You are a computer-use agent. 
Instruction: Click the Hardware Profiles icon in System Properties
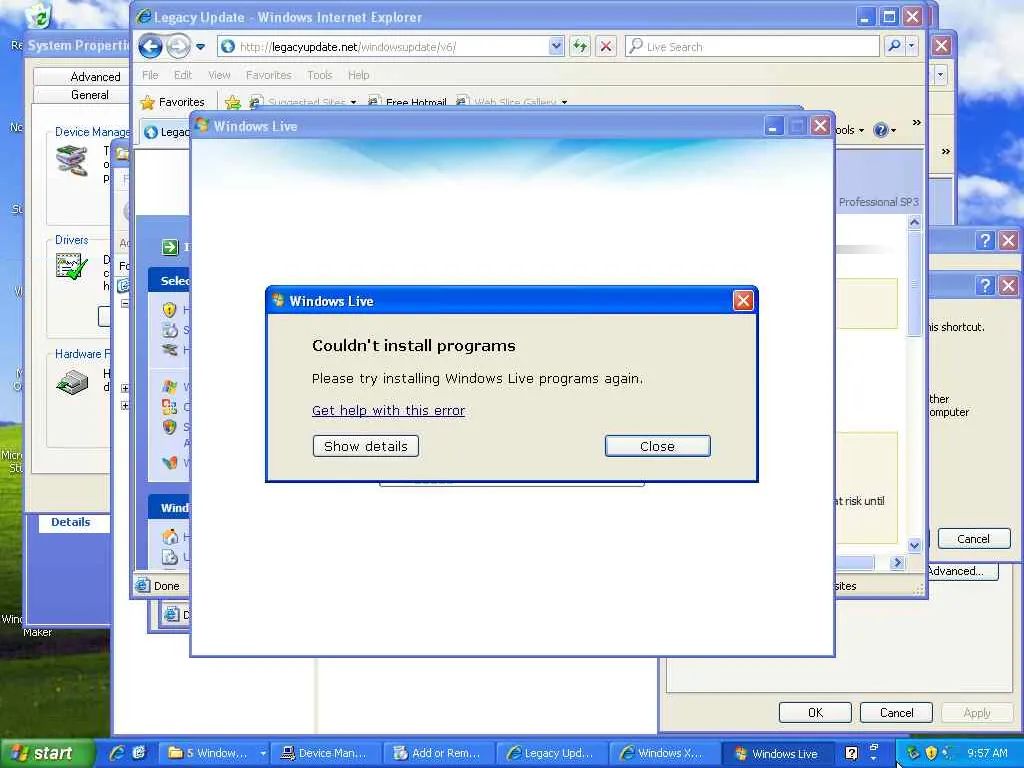(72, 382)
